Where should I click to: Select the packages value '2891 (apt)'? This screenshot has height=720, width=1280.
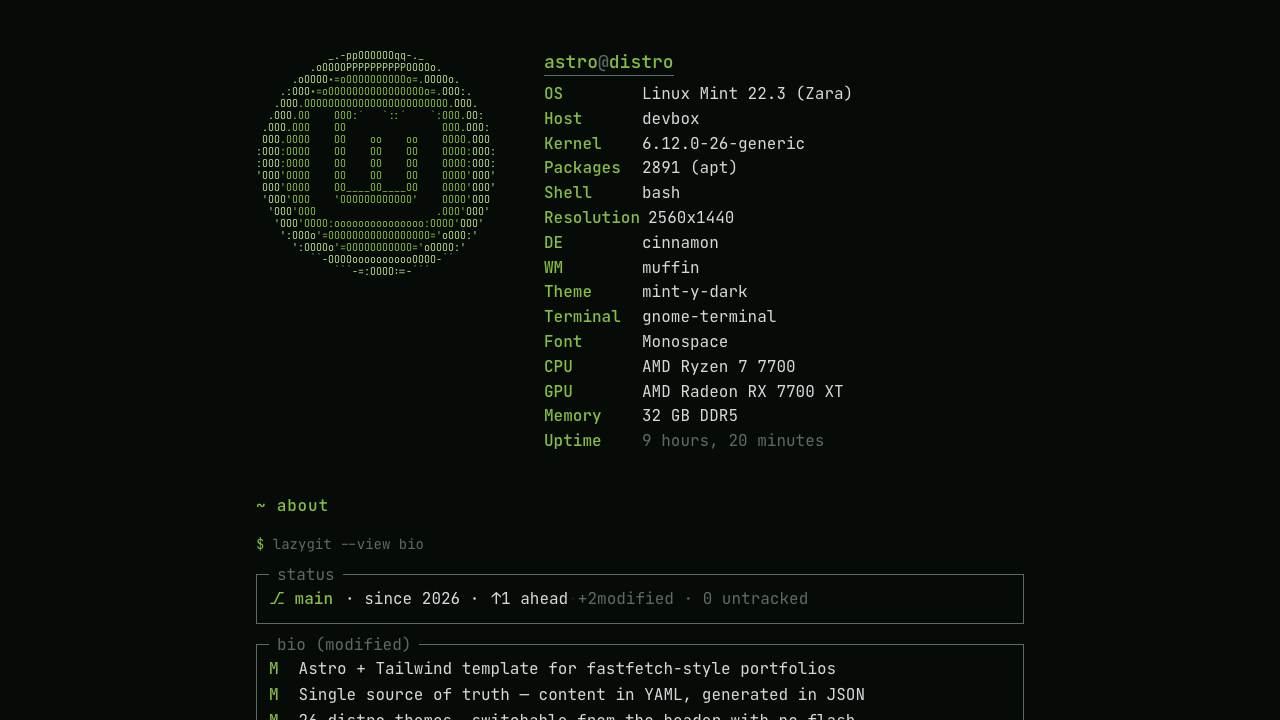point(690,168)
